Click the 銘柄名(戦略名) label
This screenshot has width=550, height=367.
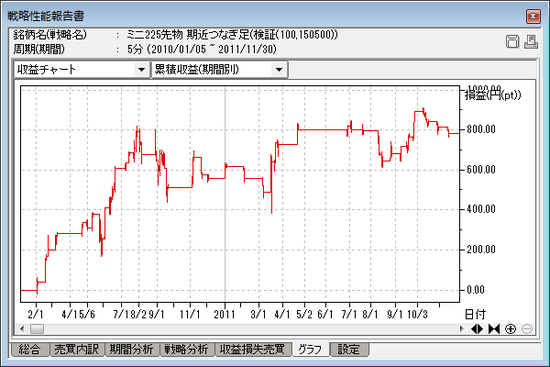point(50,35)
